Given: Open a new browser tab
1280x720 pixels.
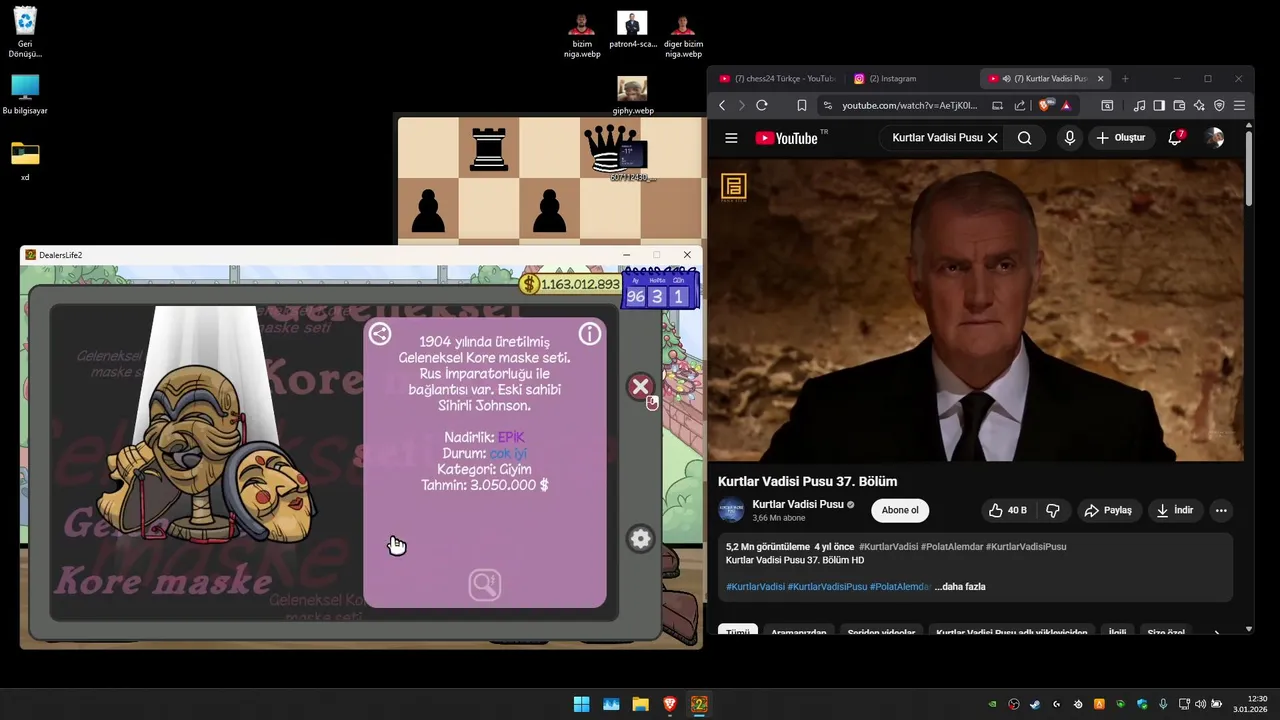Looking at the screenshot, I should 1125,78.
